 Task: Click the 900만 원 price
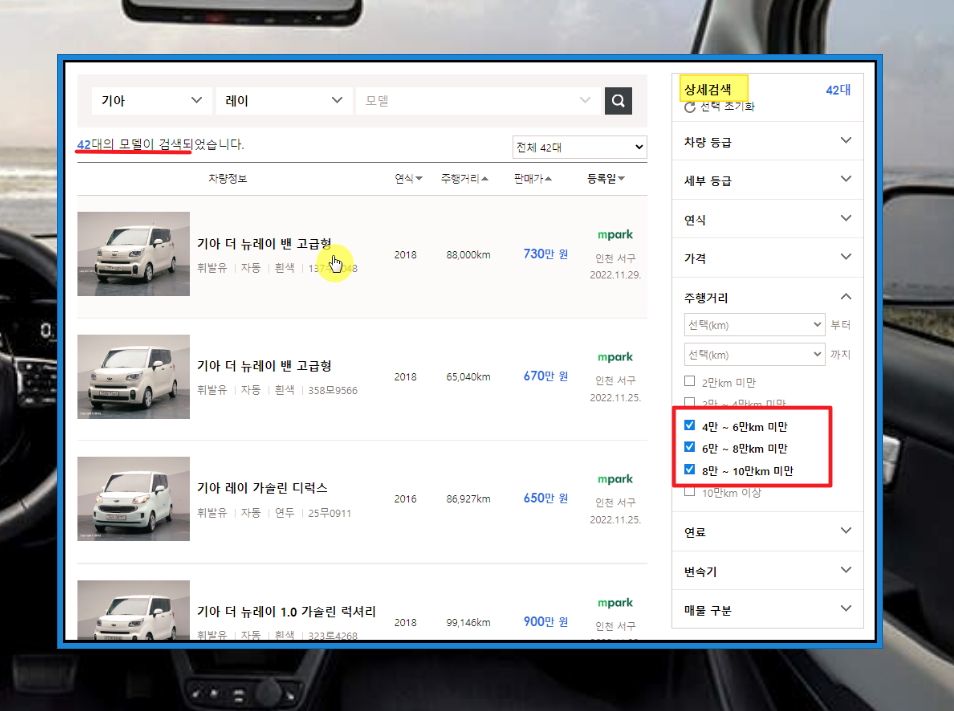pos(546,622)
